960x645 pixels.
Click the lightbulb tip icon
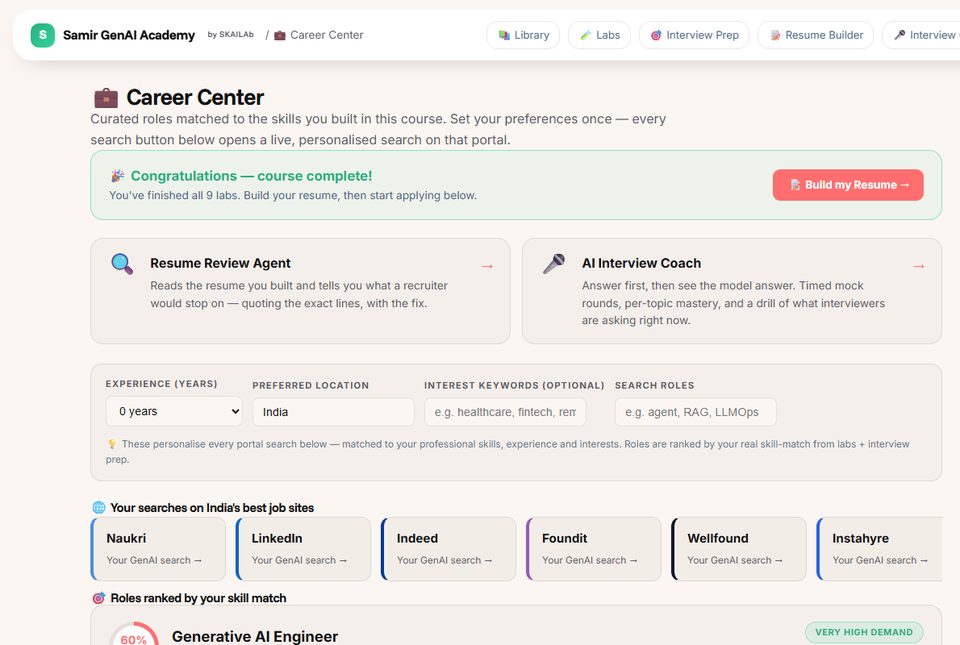[x=112, y=444]
